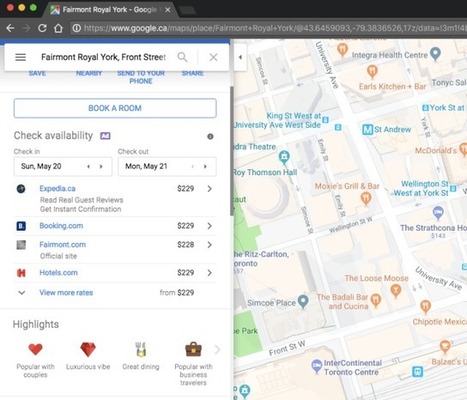467x400 pixels.
Task: Open Fairmont.com official site link
Action: [63, 245]
